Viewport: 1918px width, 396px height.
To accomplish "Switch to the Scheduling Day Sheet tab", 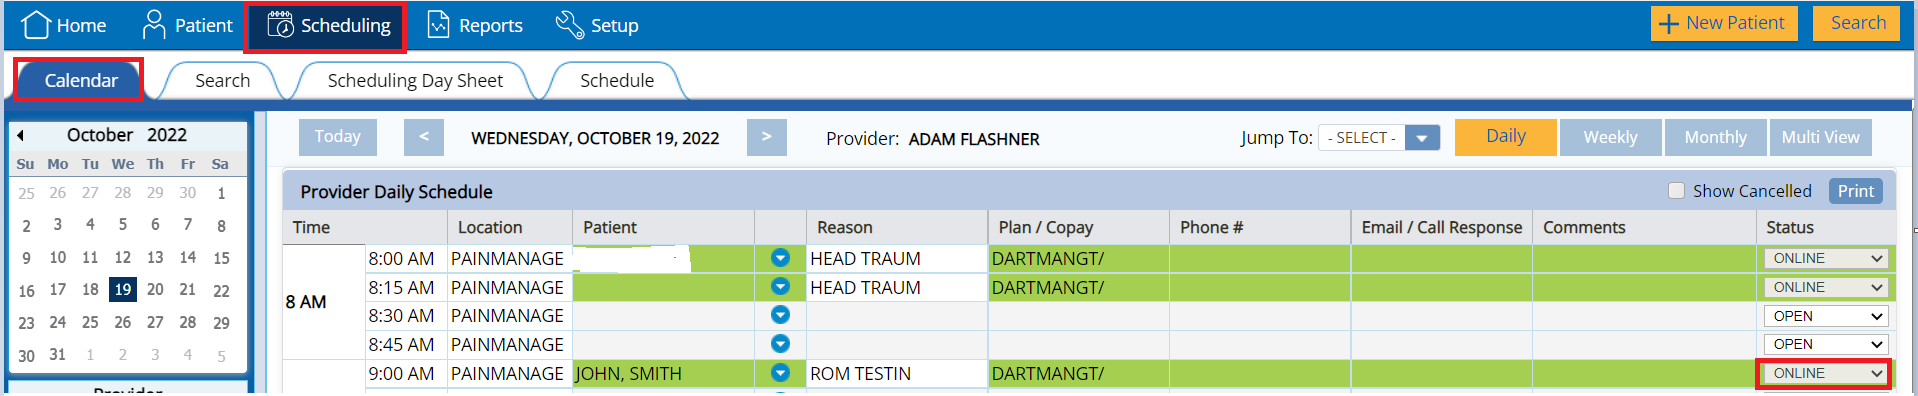I will click(x=415, y=81).
